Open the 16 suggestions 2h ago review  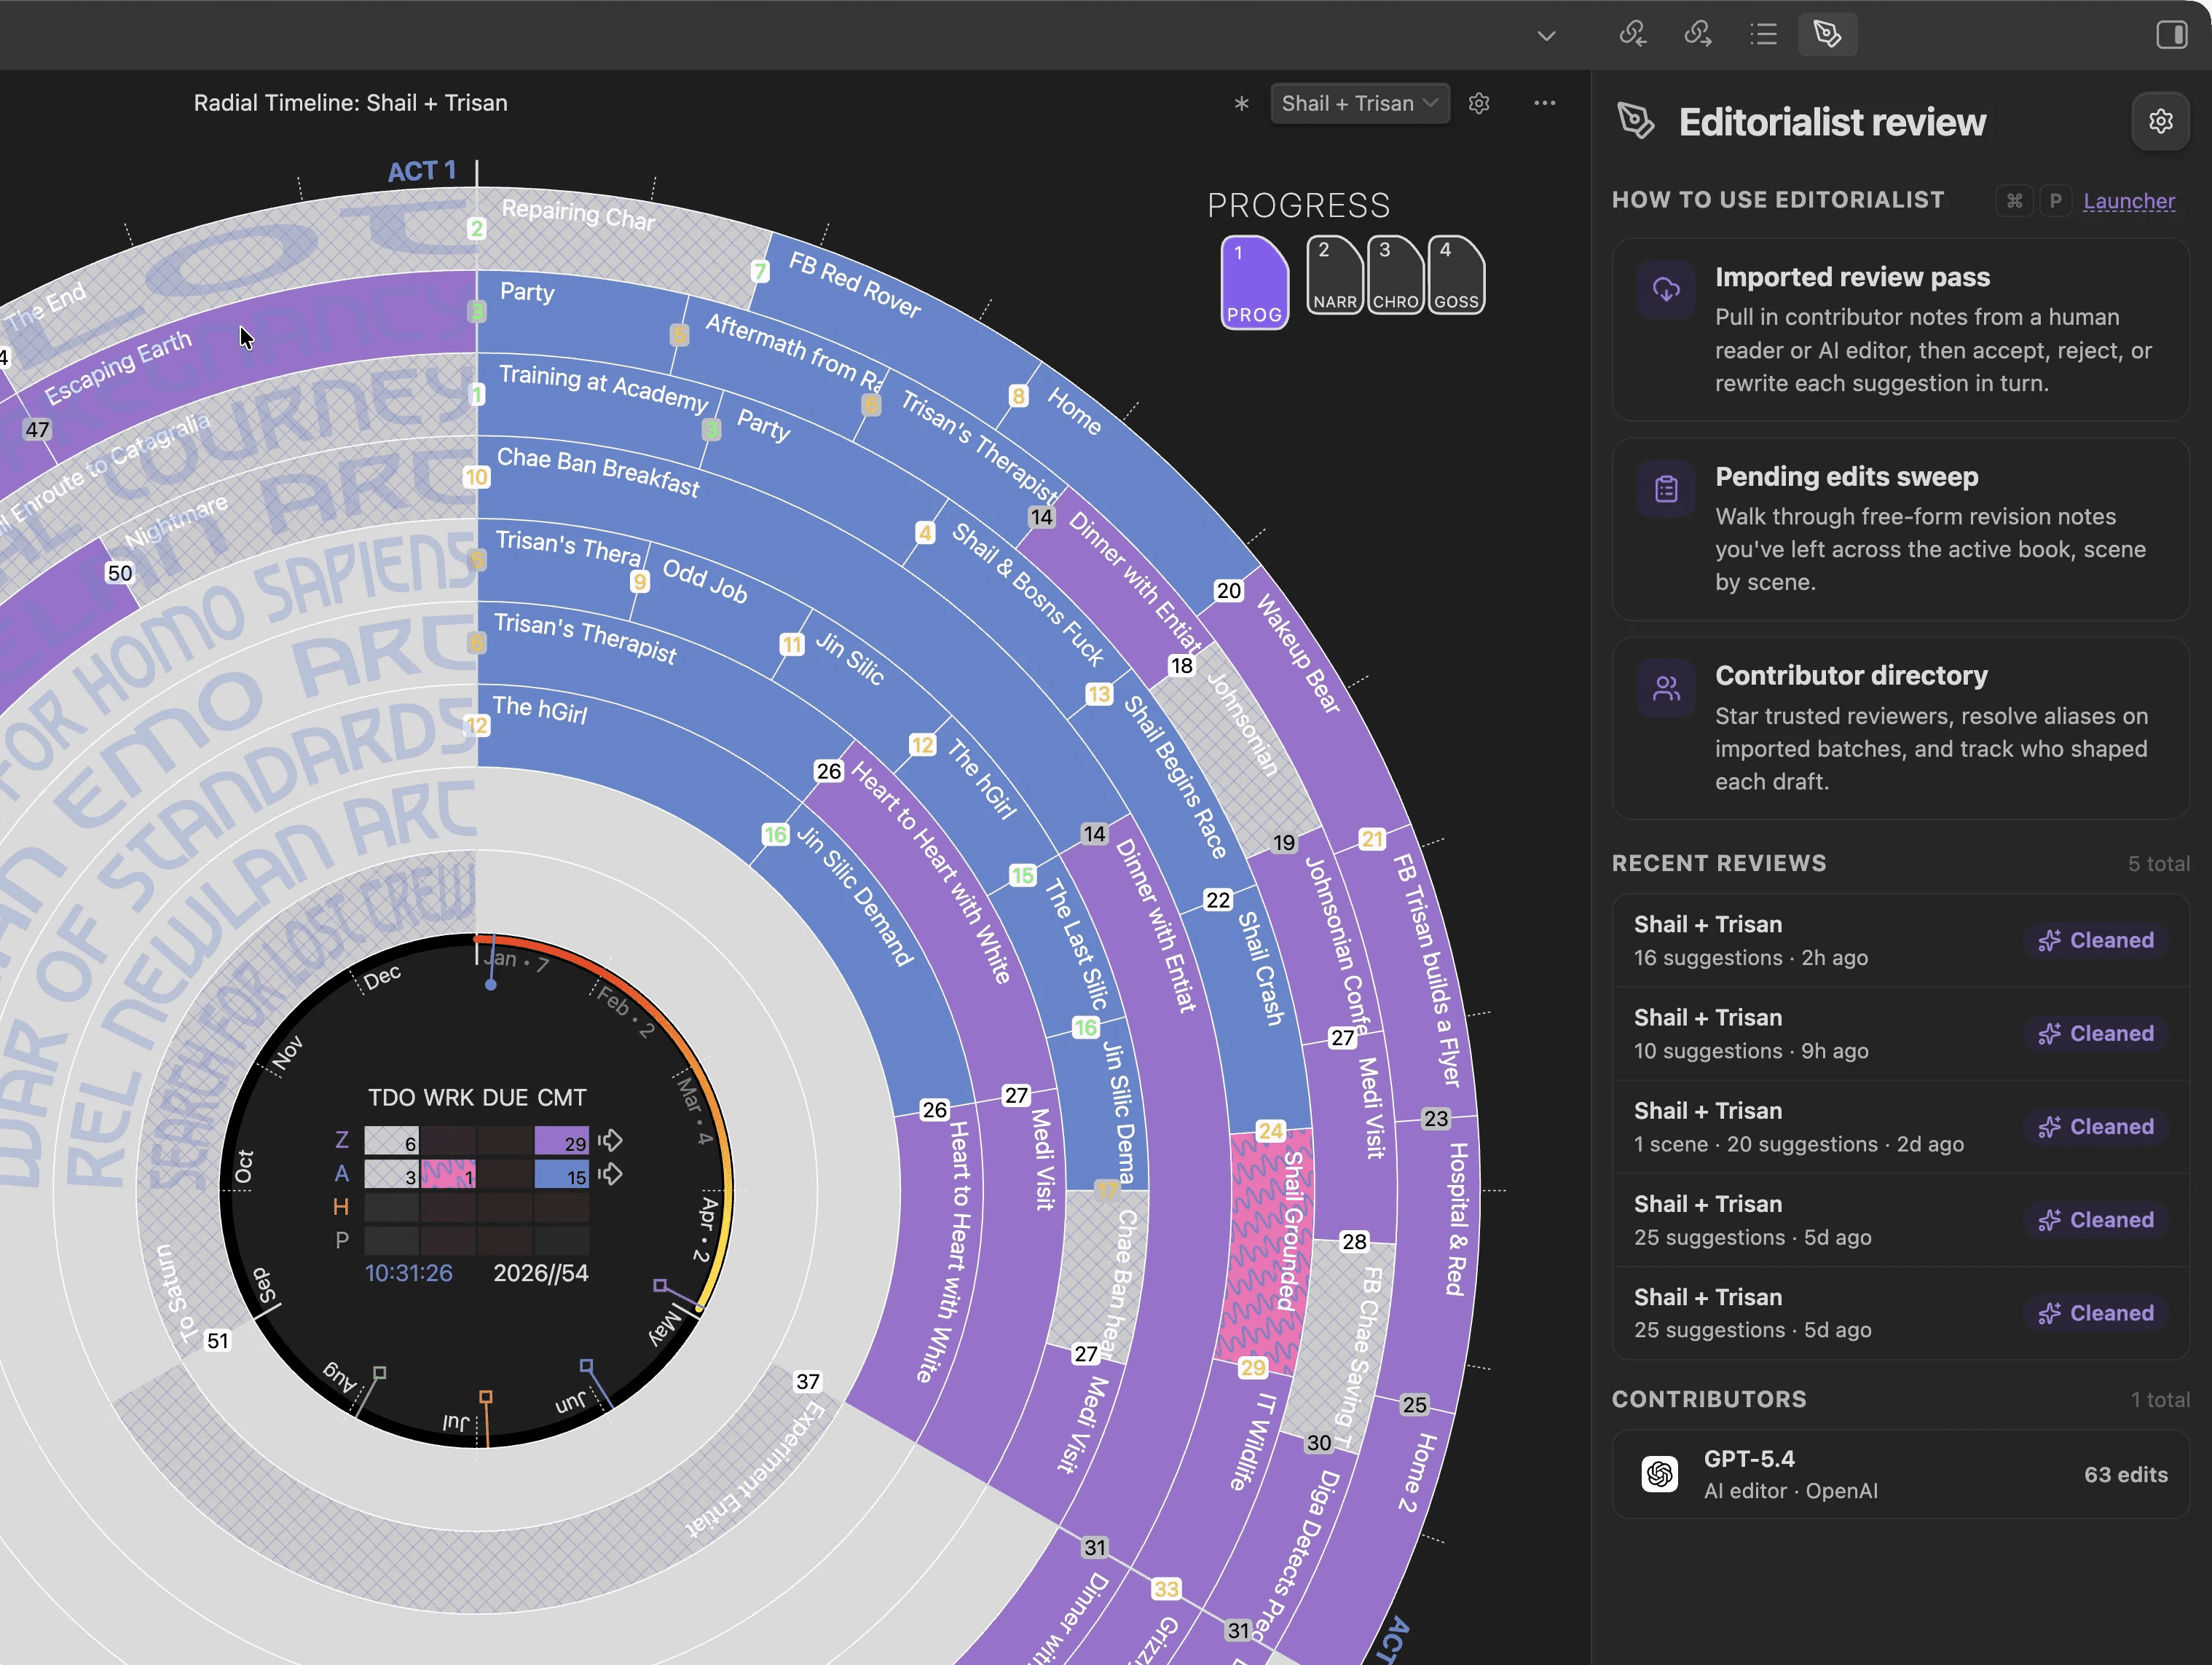tap(1900, 940)
